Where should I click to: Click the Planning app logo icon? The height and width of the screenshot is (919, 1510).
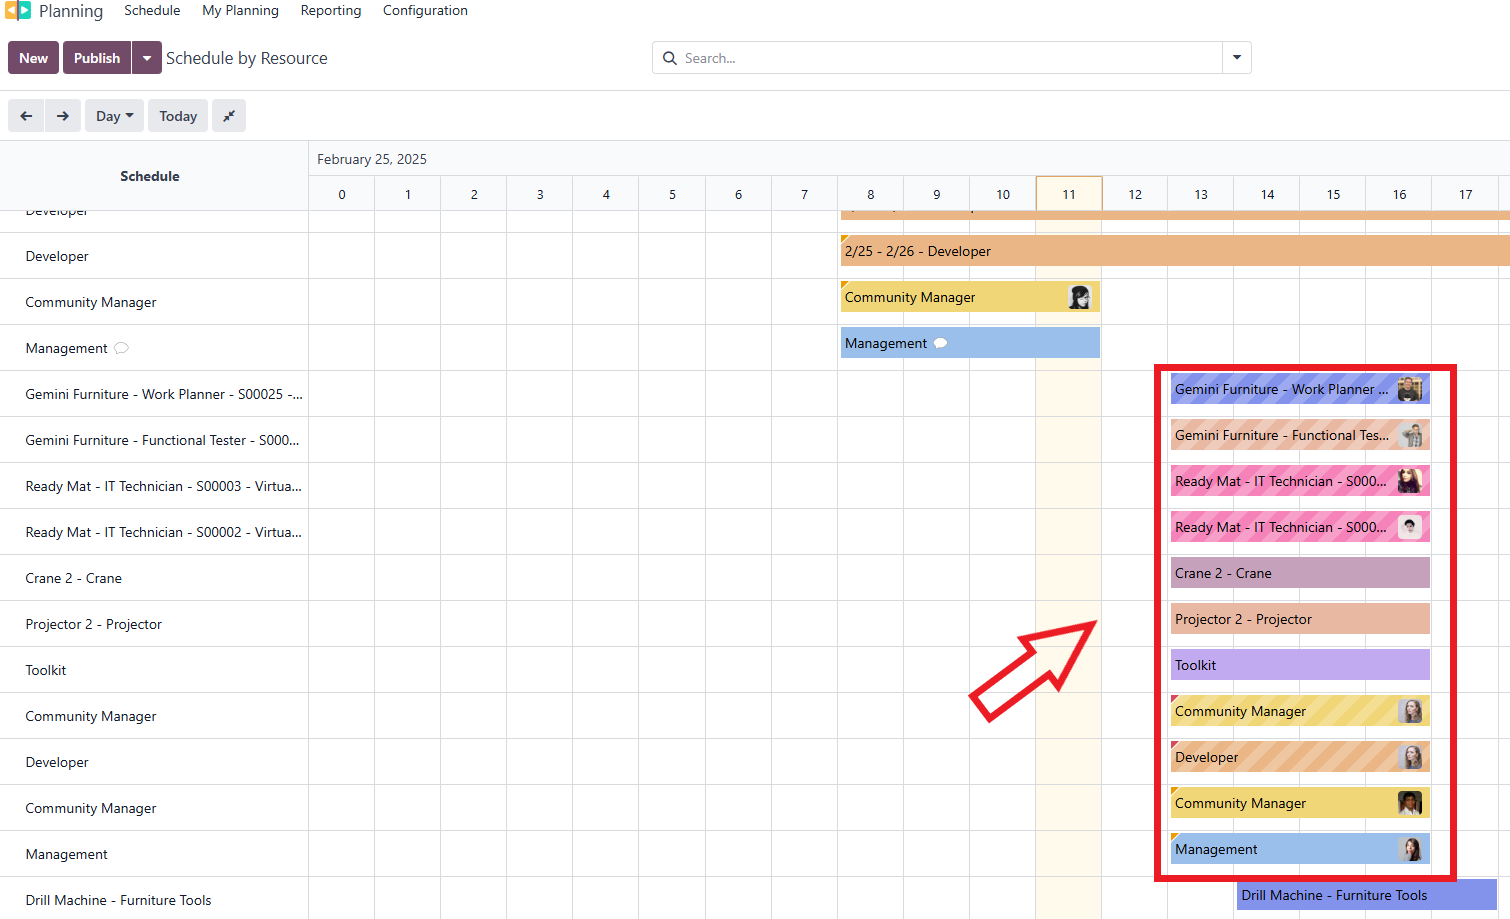coord(16,11)
